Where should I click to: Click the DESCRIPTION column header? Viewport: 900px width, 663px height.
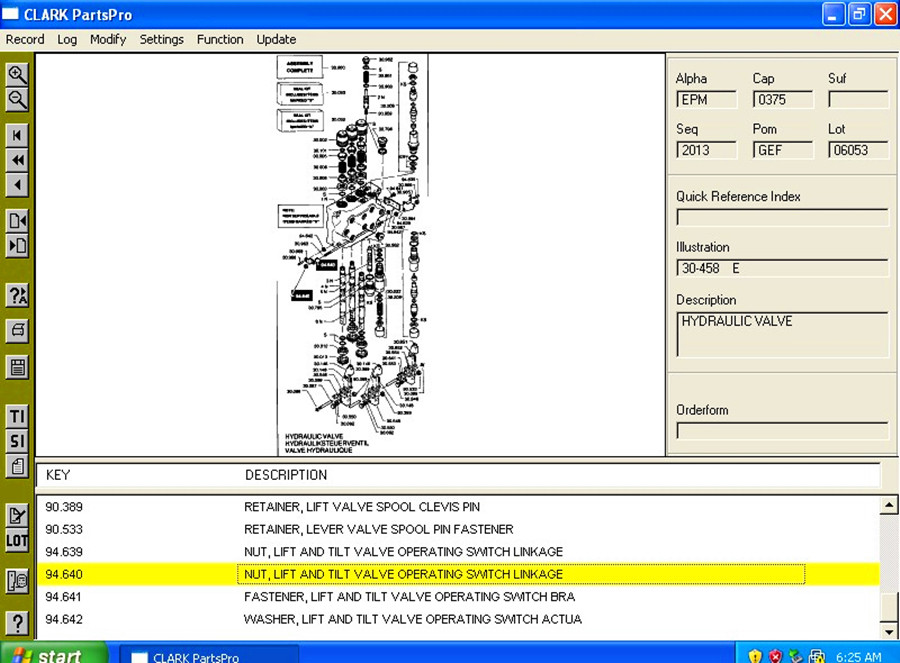click(x=286, y=475)
